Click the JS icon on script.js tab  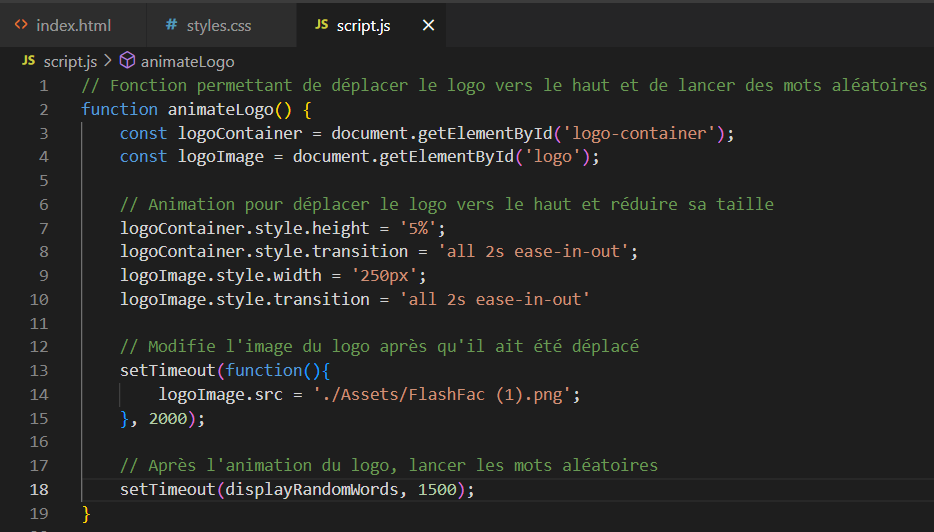coord(322,24)
